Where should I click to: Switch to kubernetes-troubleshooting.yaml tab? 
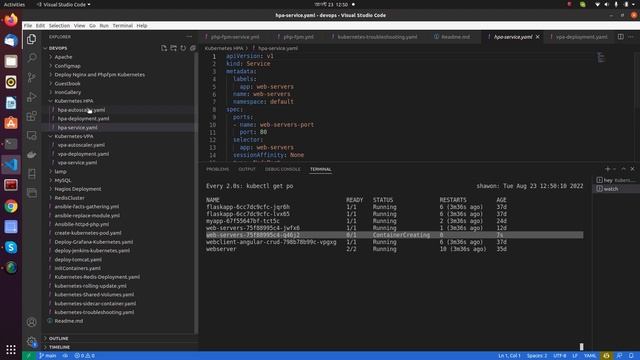(377, 37)
